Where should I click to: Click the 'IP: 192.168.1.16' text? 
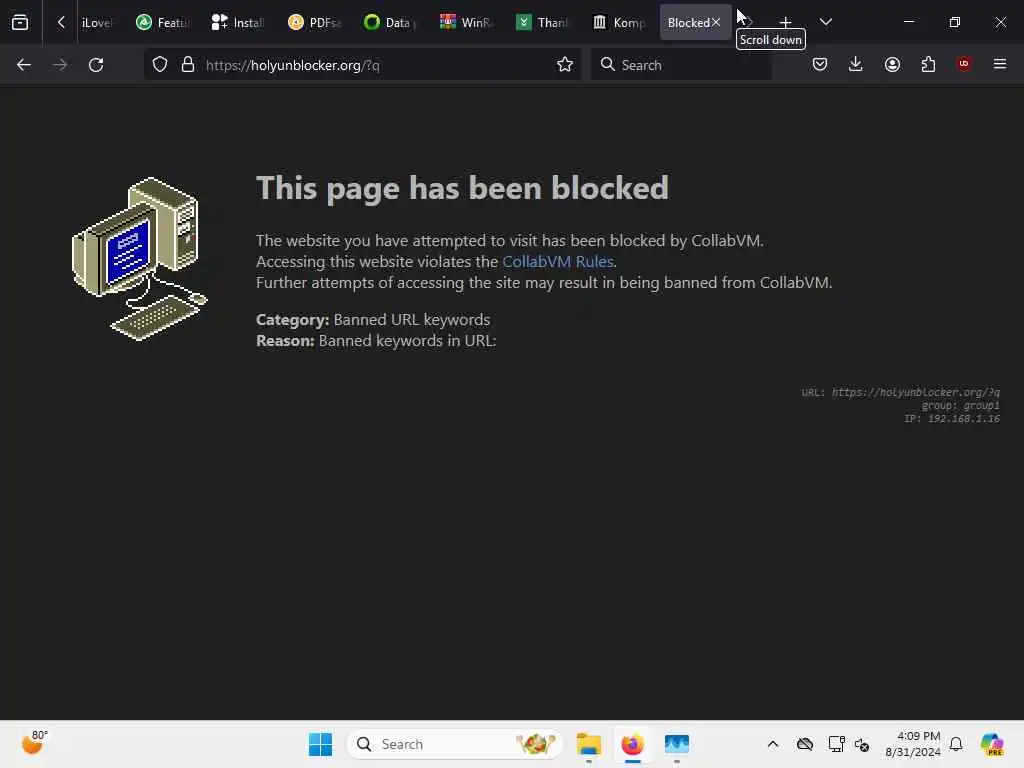point(952,419)
